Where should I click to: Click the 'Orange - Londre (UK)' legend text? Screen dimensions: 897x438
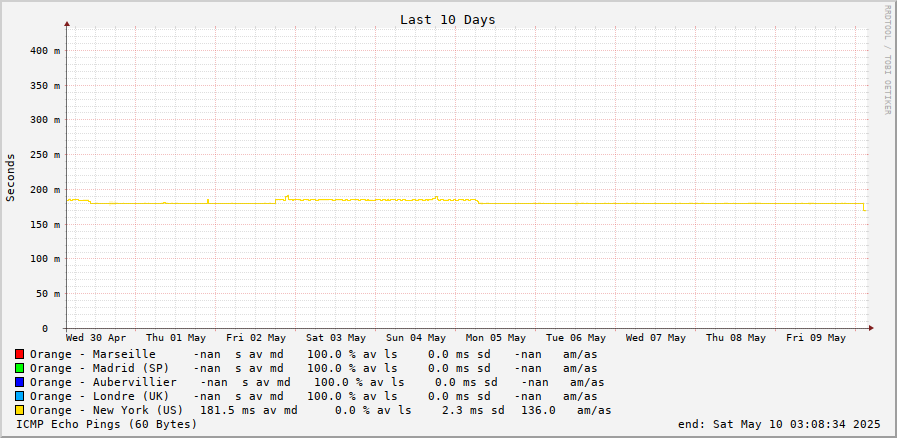100,396
